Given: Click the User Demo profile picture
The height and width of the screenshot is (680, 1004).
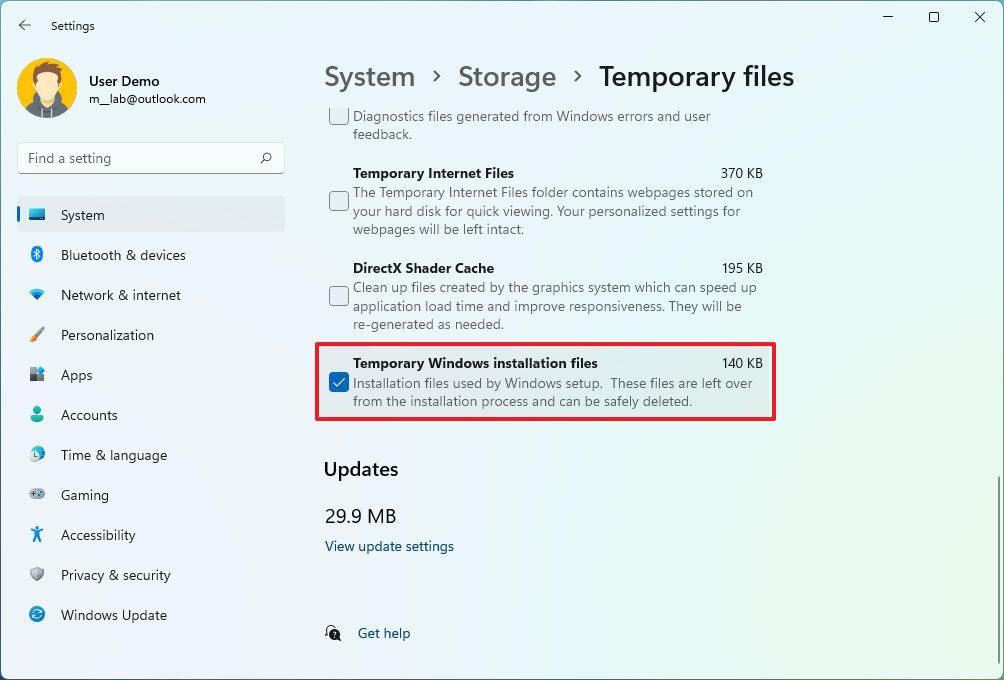Looking at the screenshot, I should (45, 88).
